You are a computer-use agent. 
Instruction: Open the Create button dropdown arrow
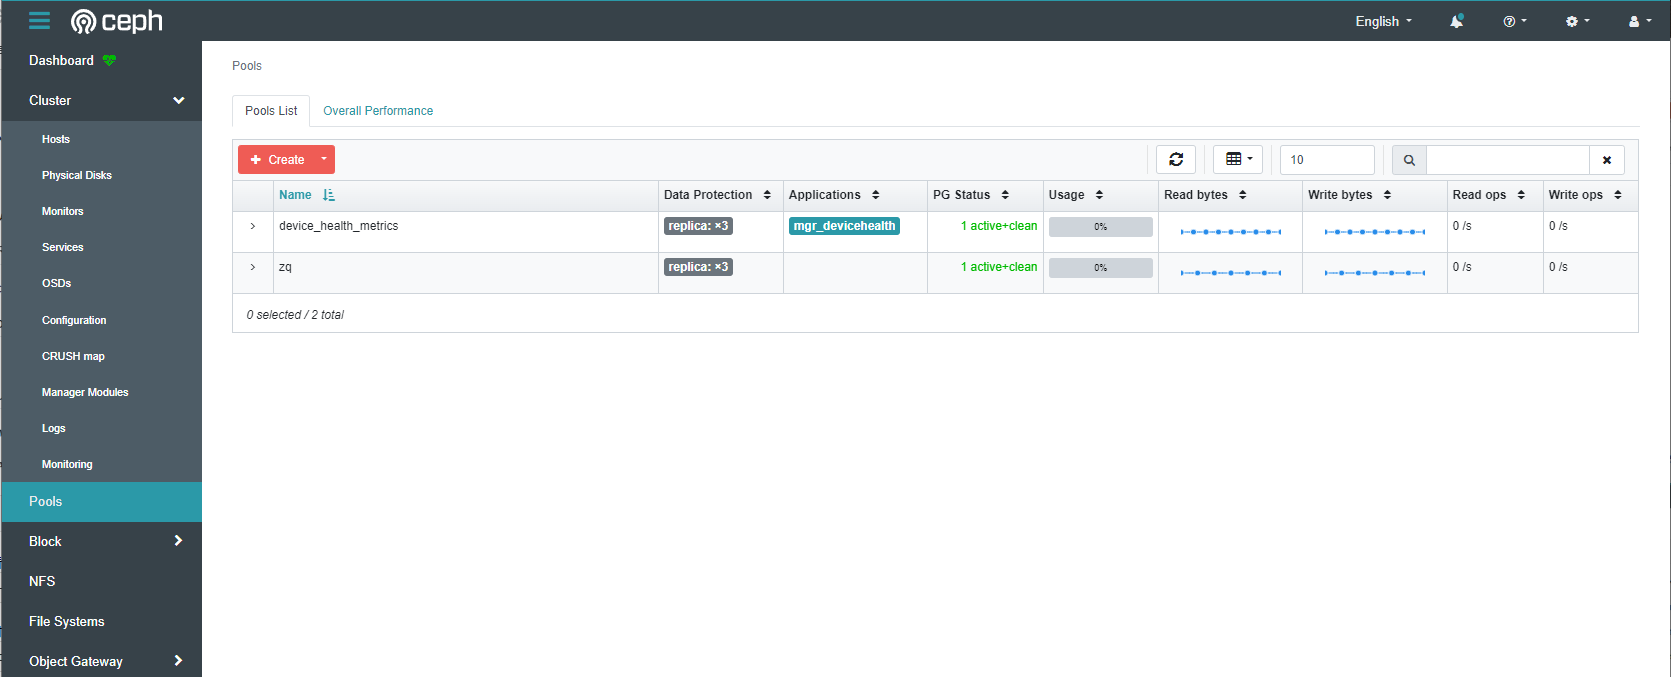[324, 160]
